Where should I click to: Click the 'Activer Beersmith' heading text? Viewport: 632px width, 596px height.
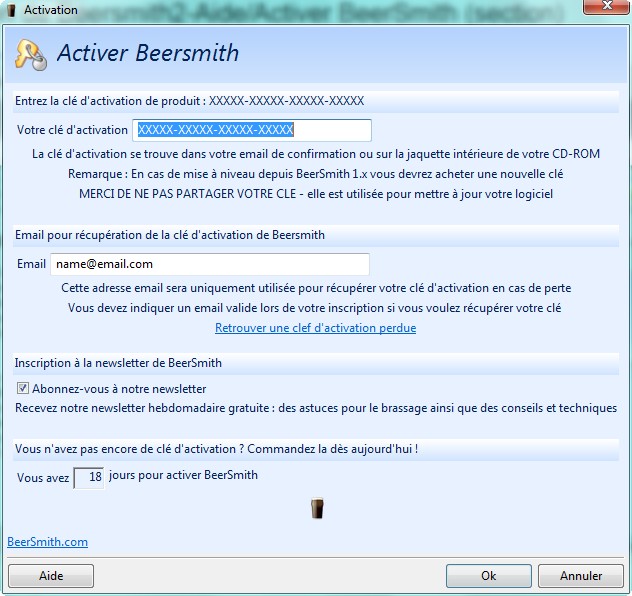pos(148,53)
